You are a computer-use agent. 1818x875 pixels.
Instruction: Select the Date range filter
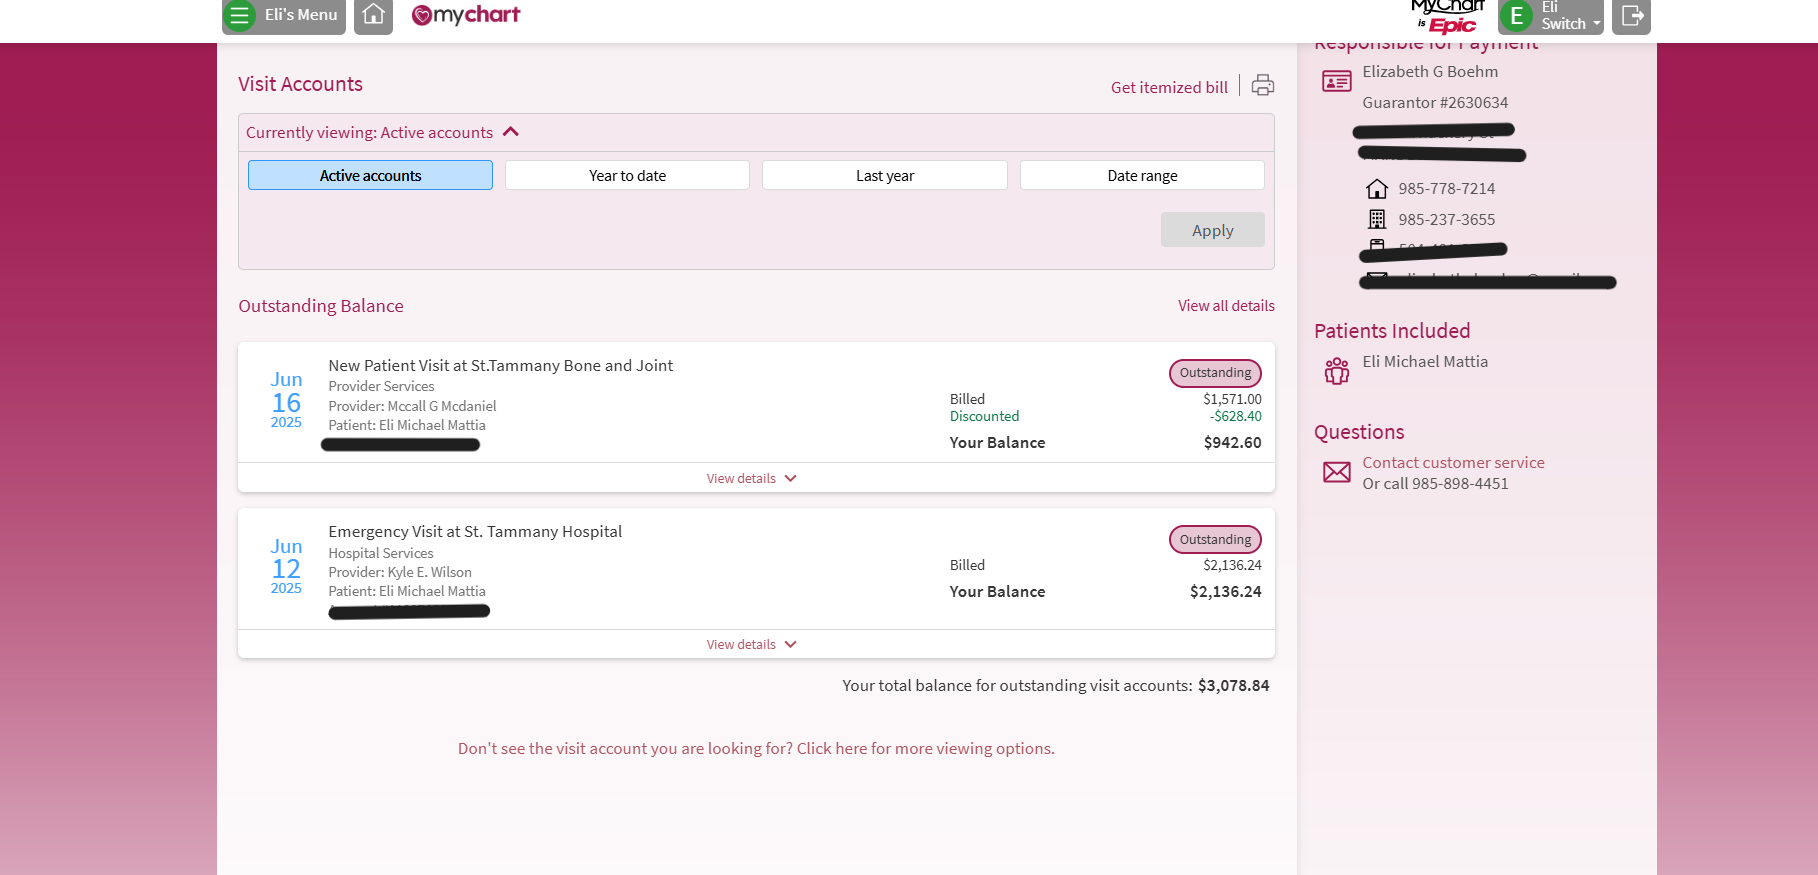(x=1142, y=175)
